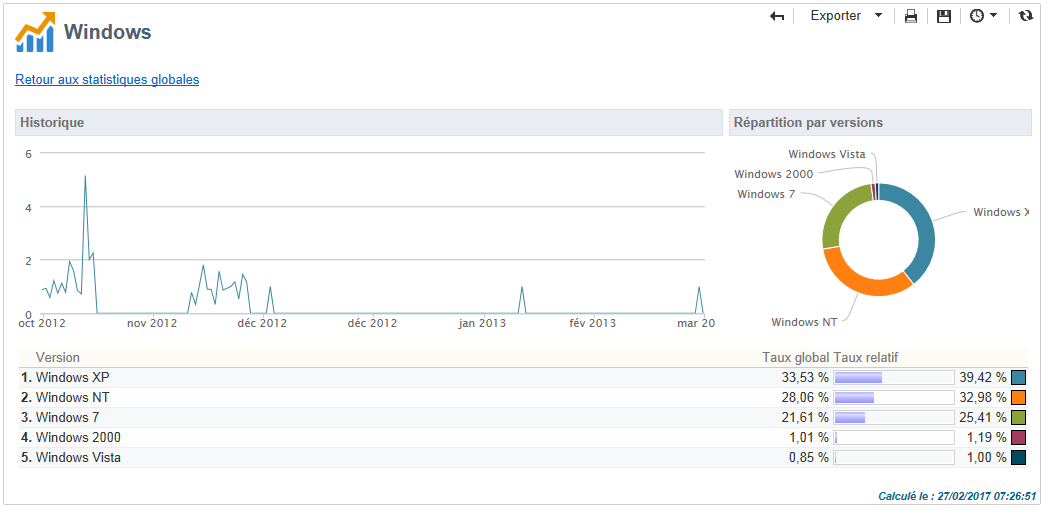
Task: Click the green Windows 7 donut segment
Action: [838, 213]
